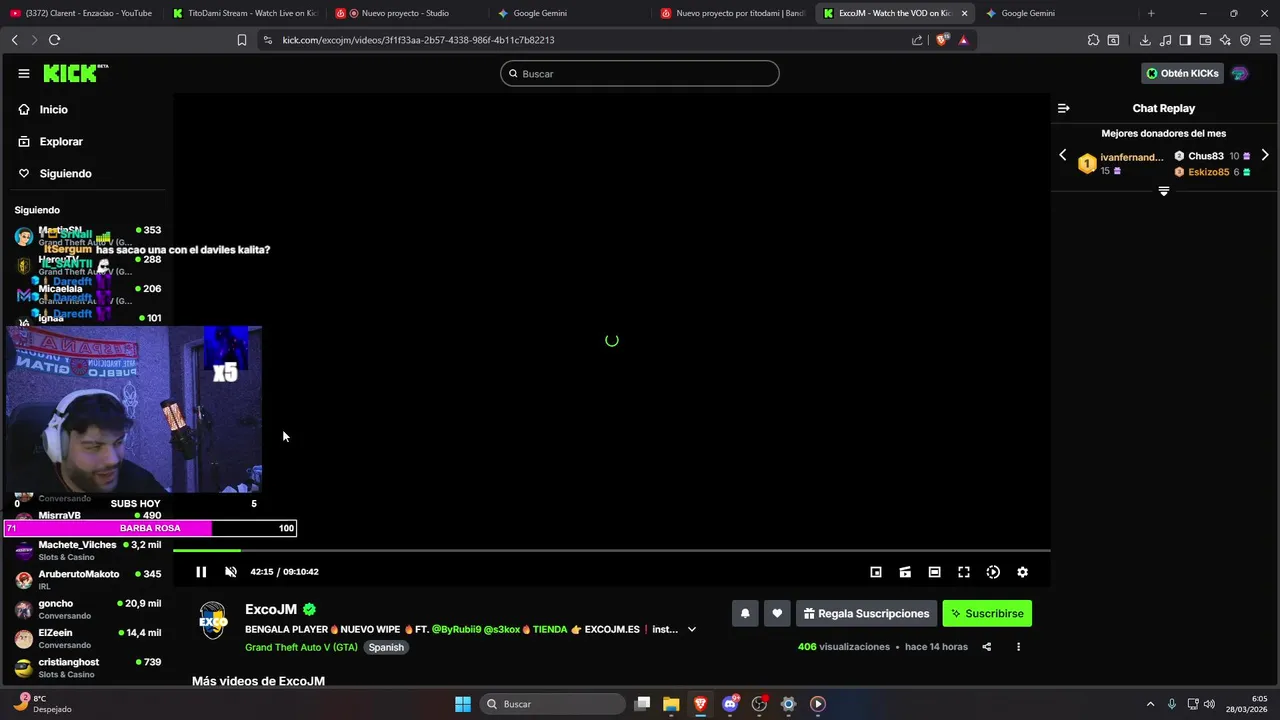
Task: Switch to the Clarent YouTube browser tab
Action: [x=82, y=13]
